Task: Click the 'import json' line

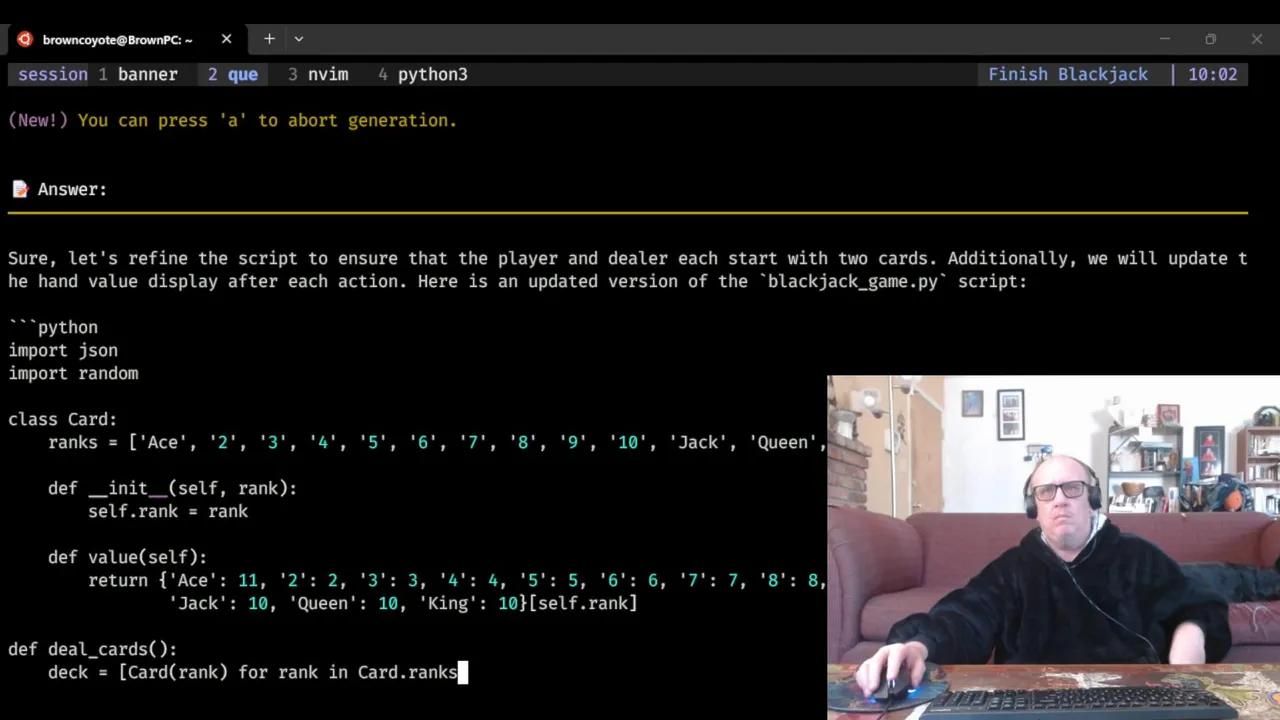Action: tap(63, 350)
